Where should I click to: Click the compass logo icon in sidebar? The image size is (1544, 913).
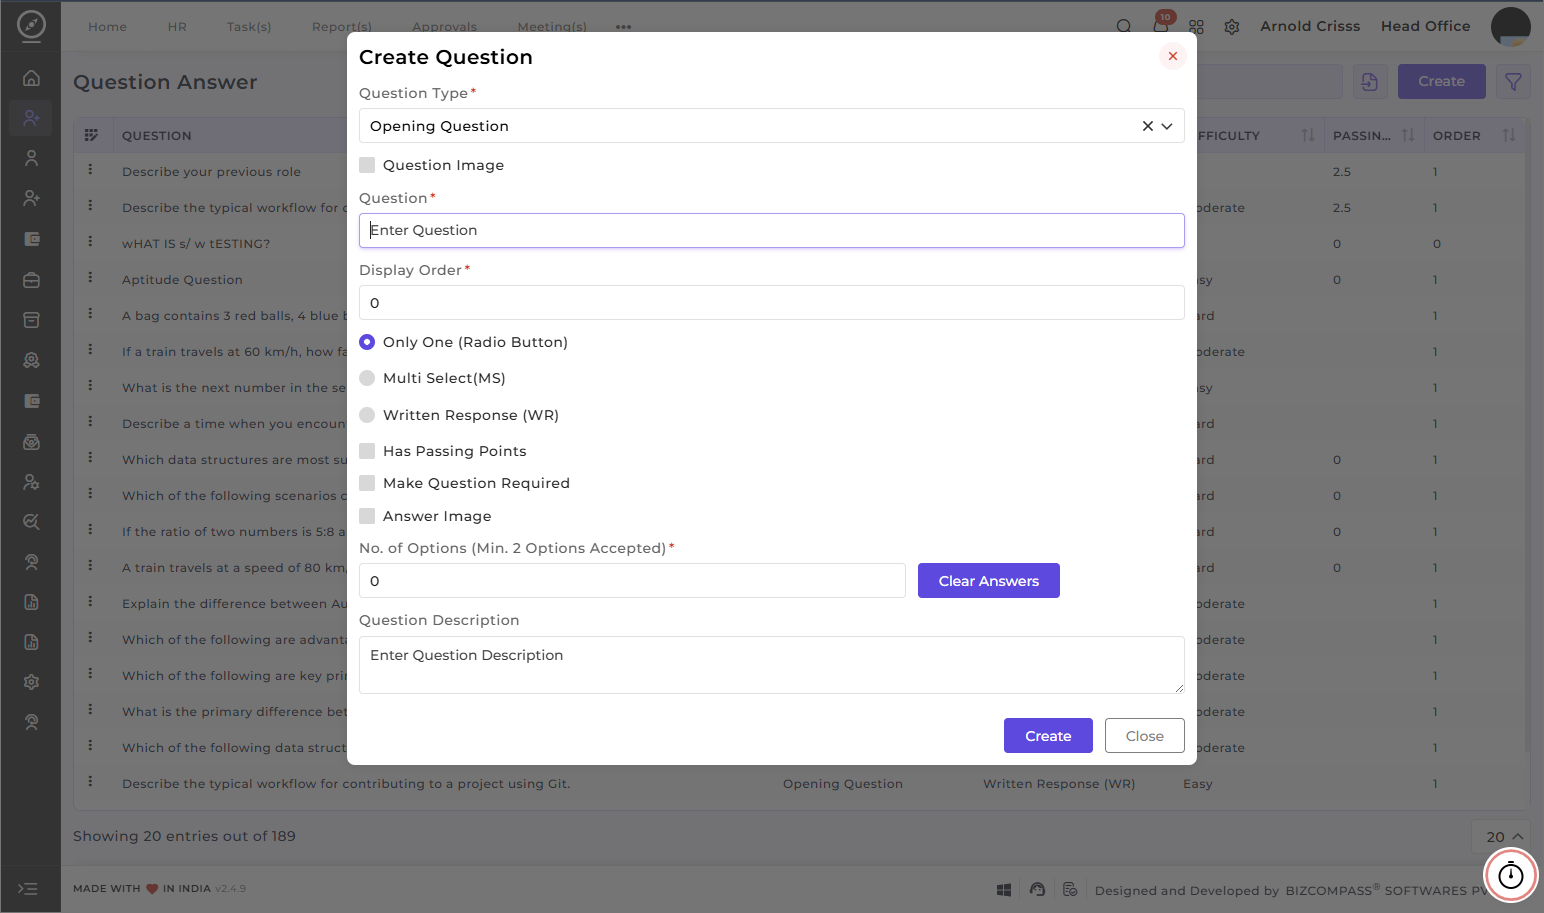[31, 25]
